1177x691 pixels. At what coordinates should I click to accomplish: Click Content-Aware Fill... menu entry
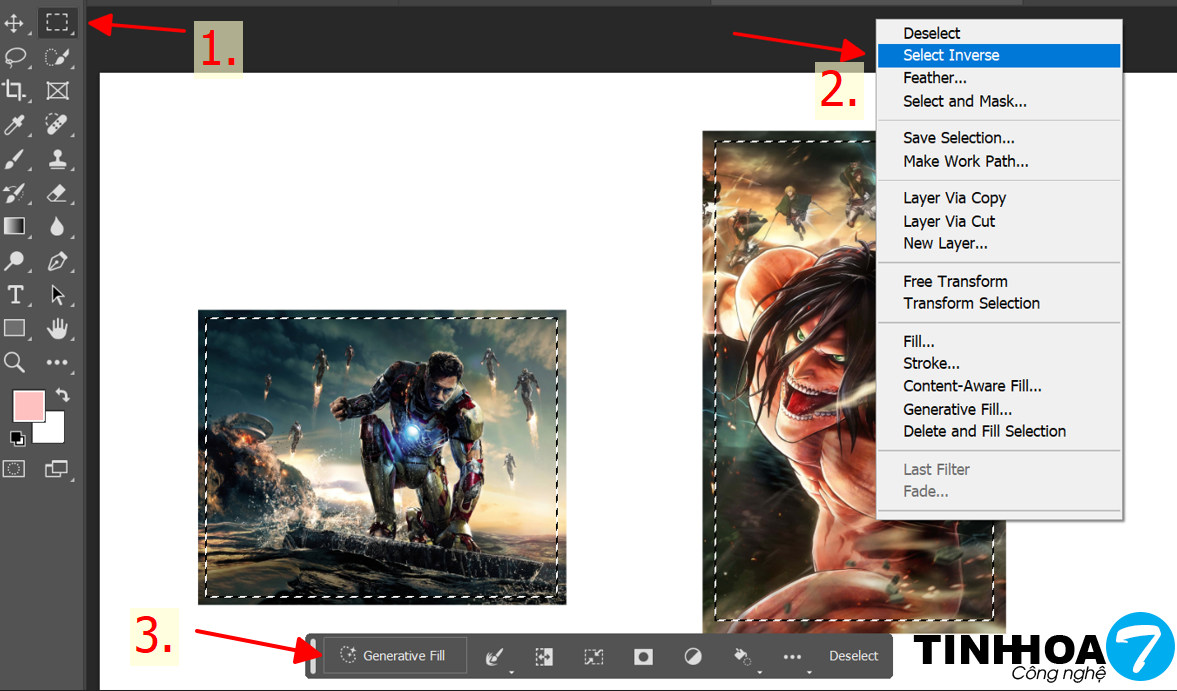click(x=971, y=386)
